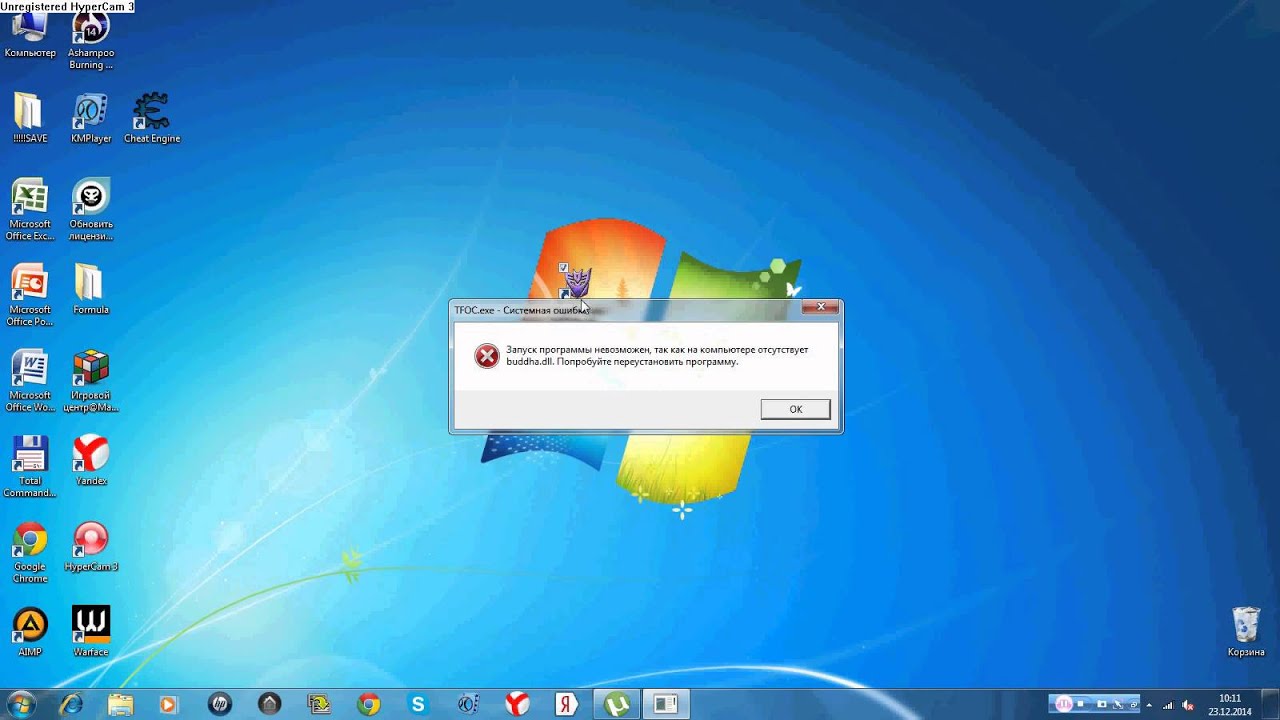
Task: Select the KMPlayer desktop shortcut
Action: tap(91, 119)
